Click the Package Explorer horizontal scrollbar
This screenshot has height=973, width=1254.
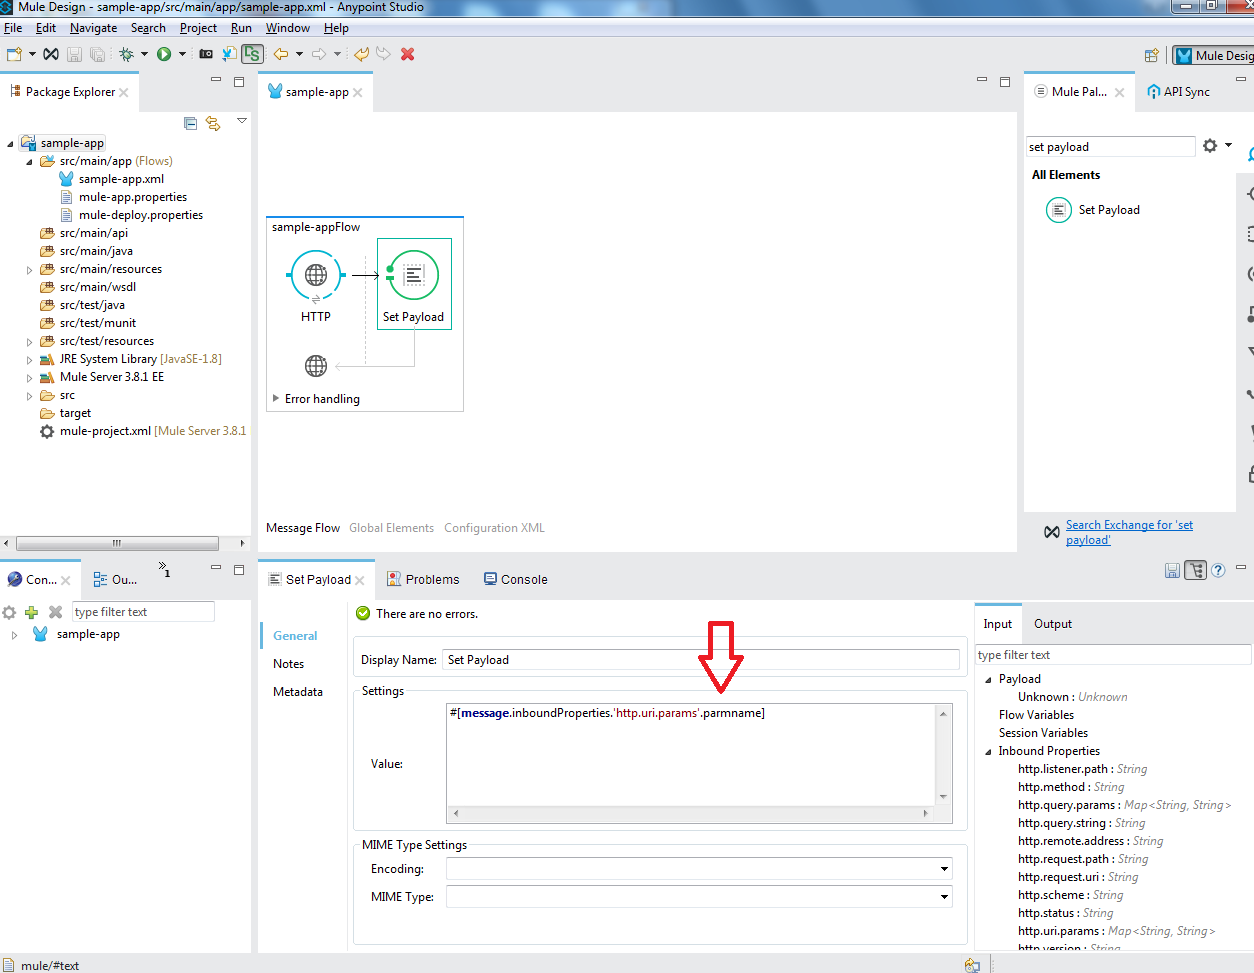pos(117,543)
